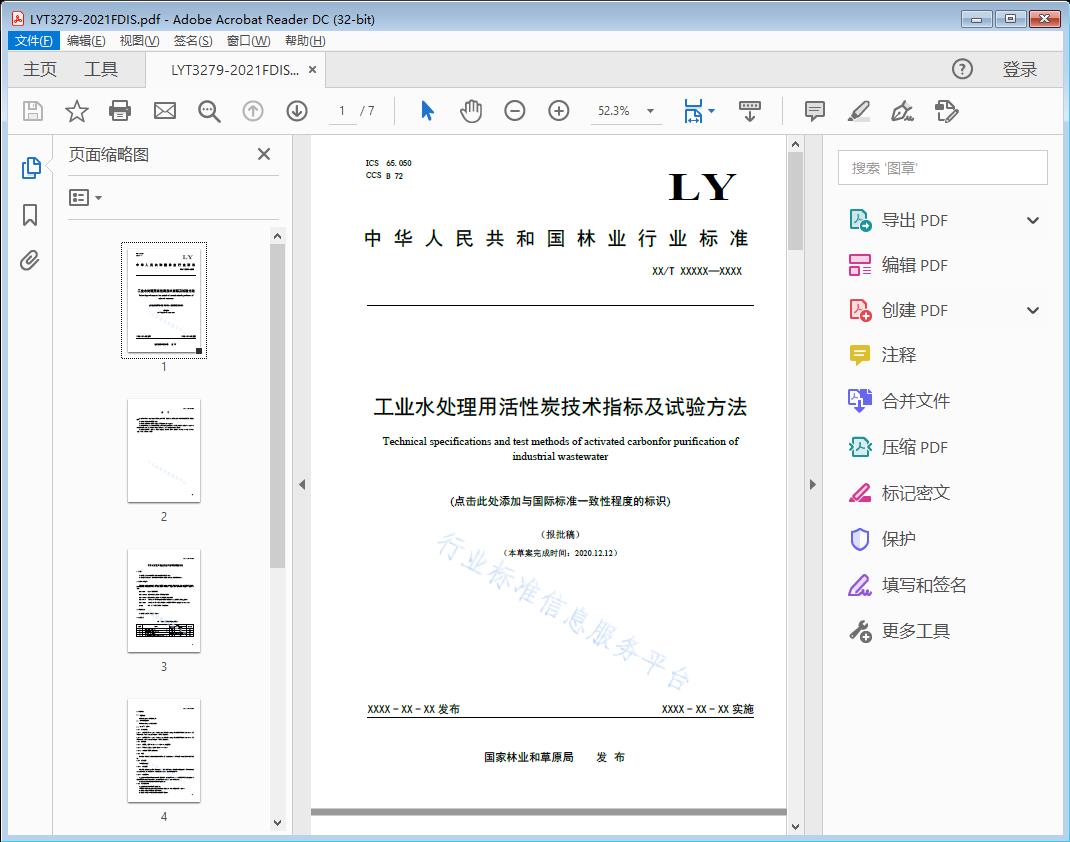Save the document with the save icon
Viewport: 1070px width, 842px height.
pos(31,111)
